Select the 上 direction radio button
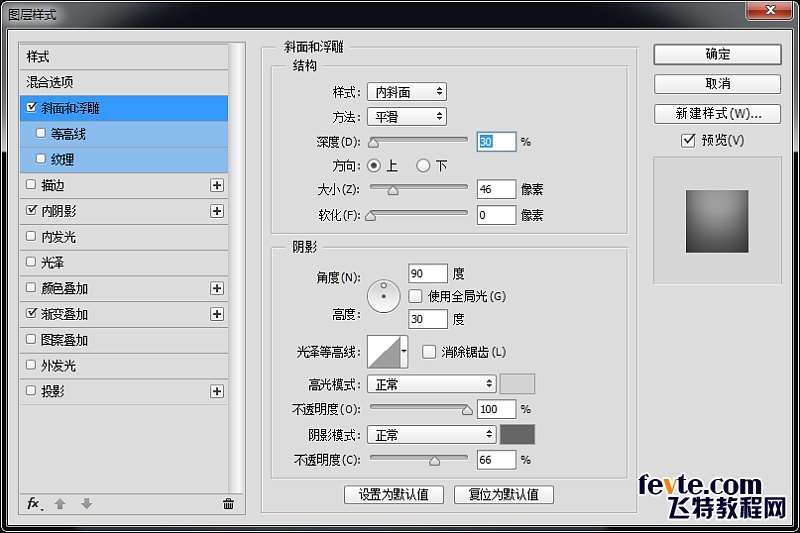Image resolution: width=800 pixels, height=533 pixels. click(x=374, y=166)
